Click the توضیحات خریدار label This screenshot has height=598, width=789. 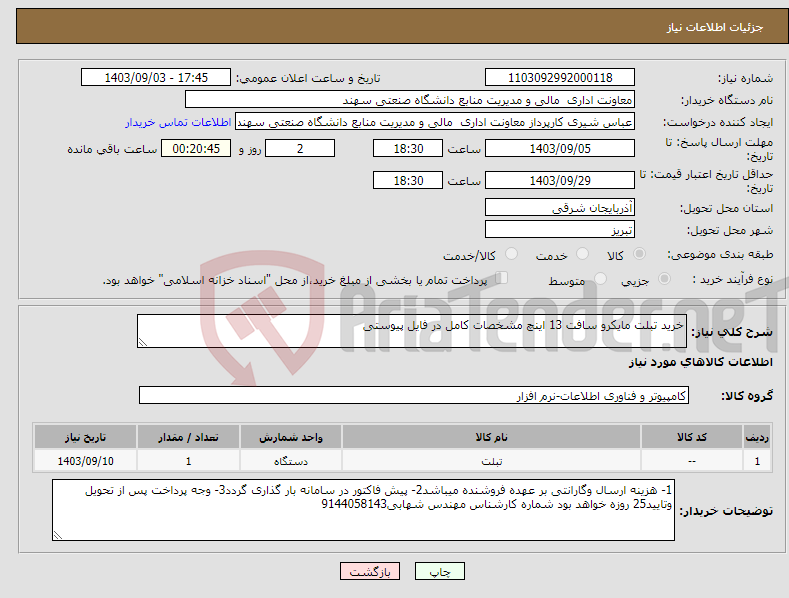click(x=726, y=511)
